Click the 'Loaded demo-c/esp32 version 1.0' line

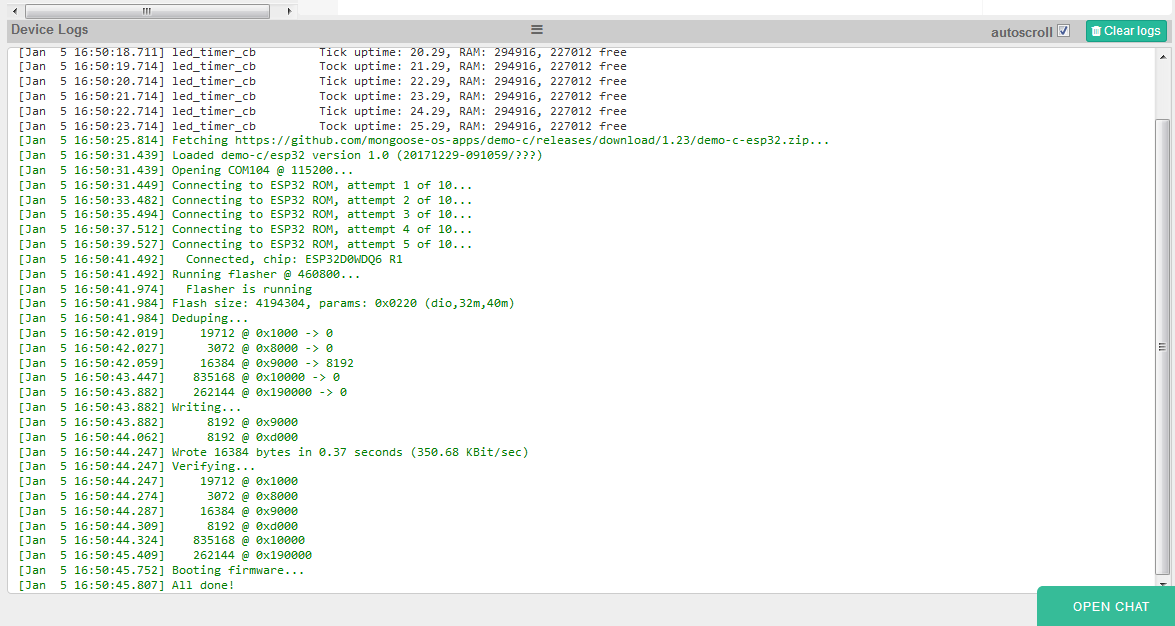280,155
